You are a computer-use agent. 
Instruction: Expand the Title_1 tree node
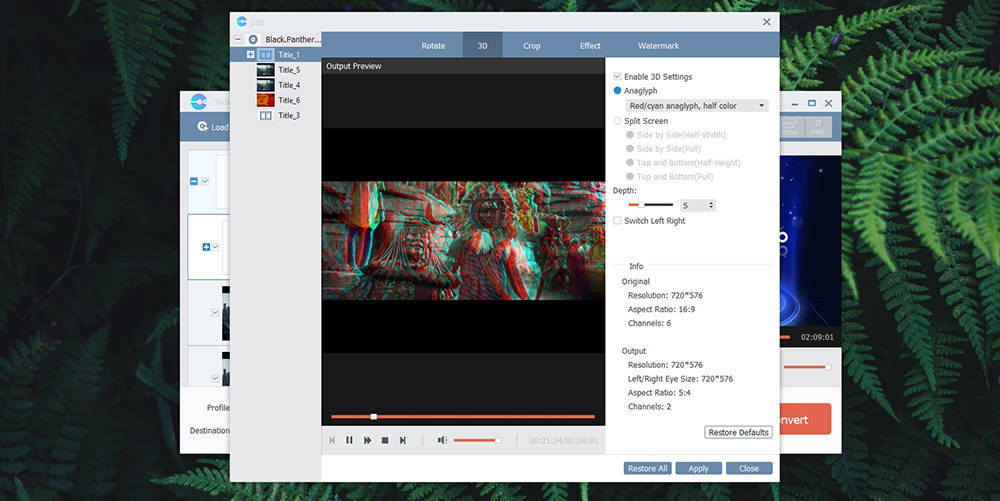point(251,55)
